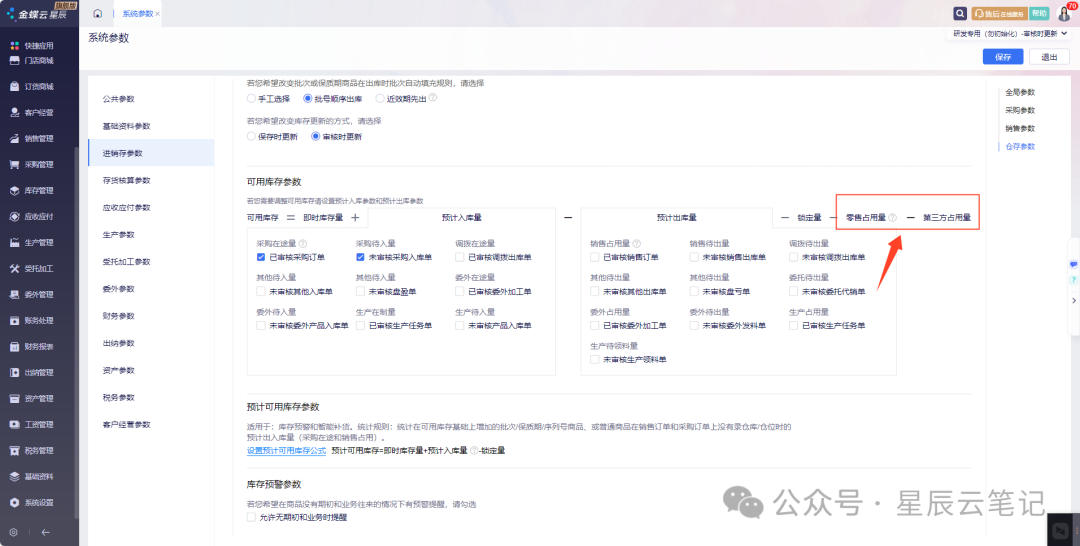The width and height of the screenshot is (1080, 546).
Task: Open the 设置预计可用库存公式 link
Action: (286, 451)
